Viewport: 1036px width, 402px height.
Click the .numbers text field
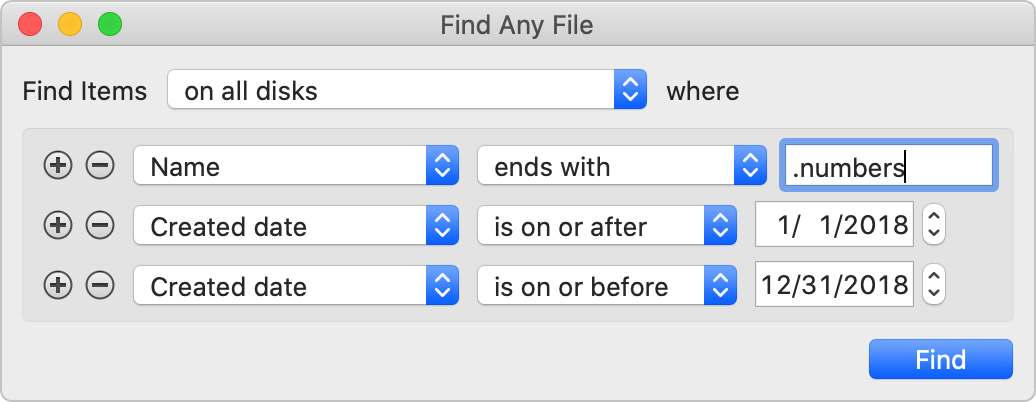click(887, 166)
